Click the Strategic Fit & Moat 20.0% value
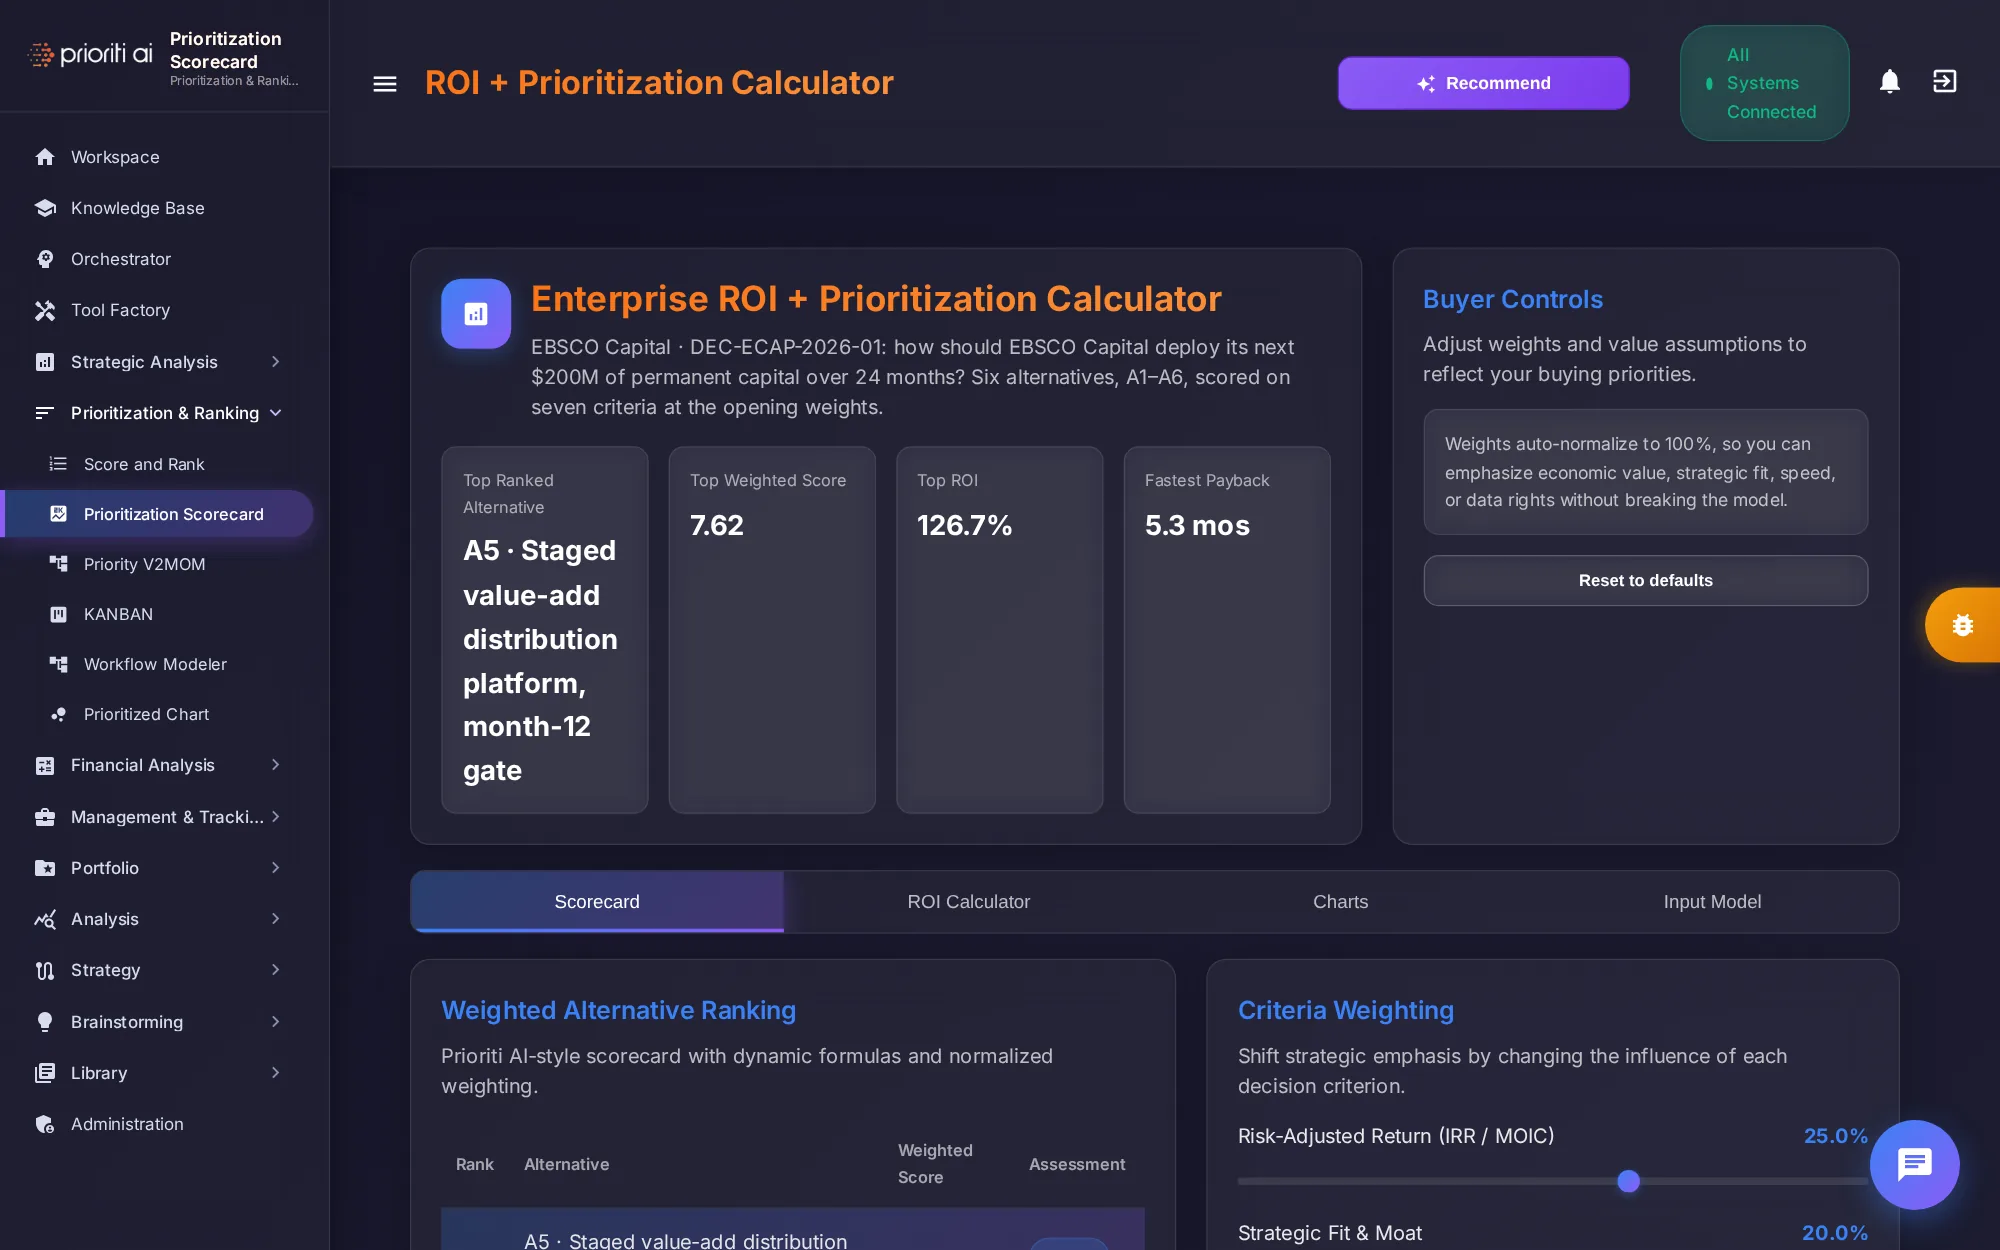Viewport: 2000px width, 1250px height. [1834, 1233]
